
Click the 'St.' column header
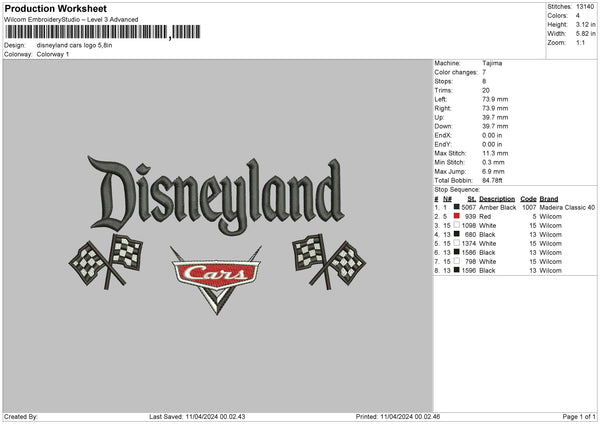[471, 199]
